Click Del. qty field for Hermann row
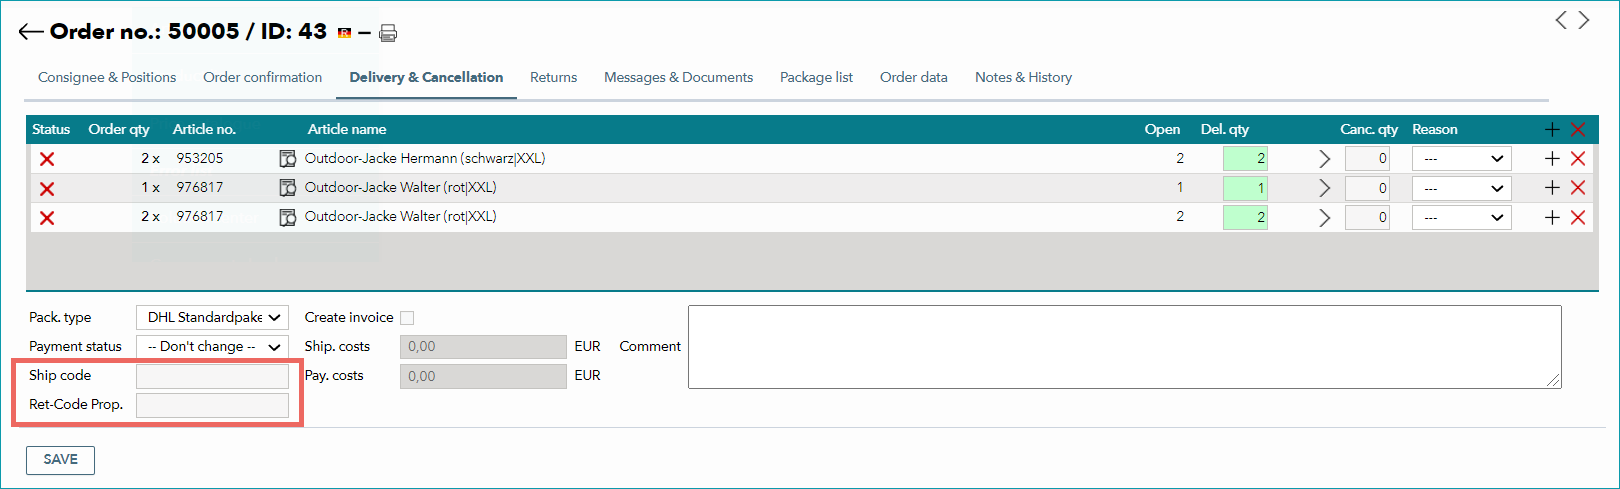The height and width of the screenshot is (489, 1620). [1245, 158]
